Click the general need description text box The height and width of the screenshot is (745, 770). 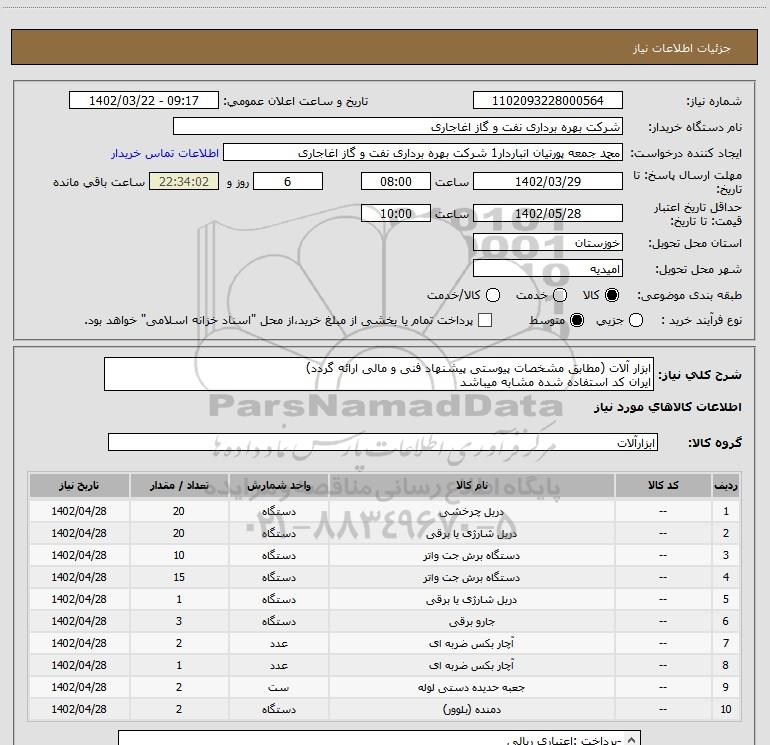pos(379,375)
